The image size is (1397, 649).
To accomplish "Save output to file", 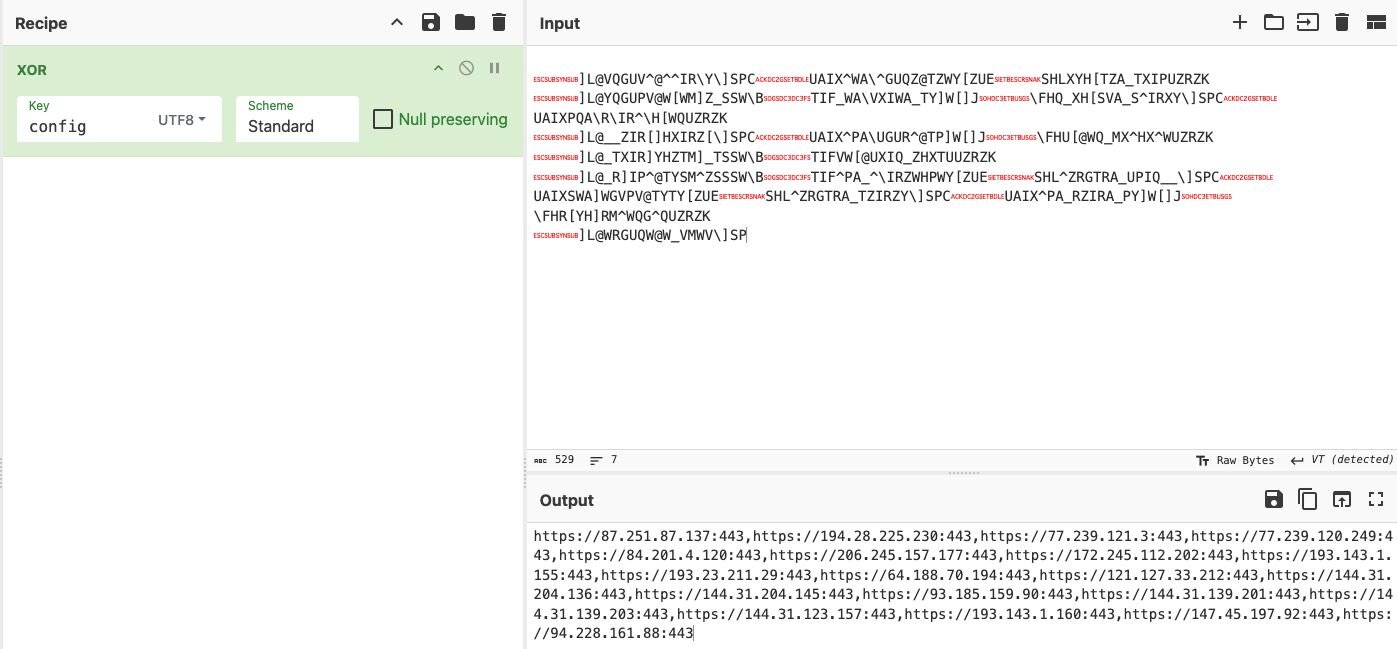I will pos(1273,499).
